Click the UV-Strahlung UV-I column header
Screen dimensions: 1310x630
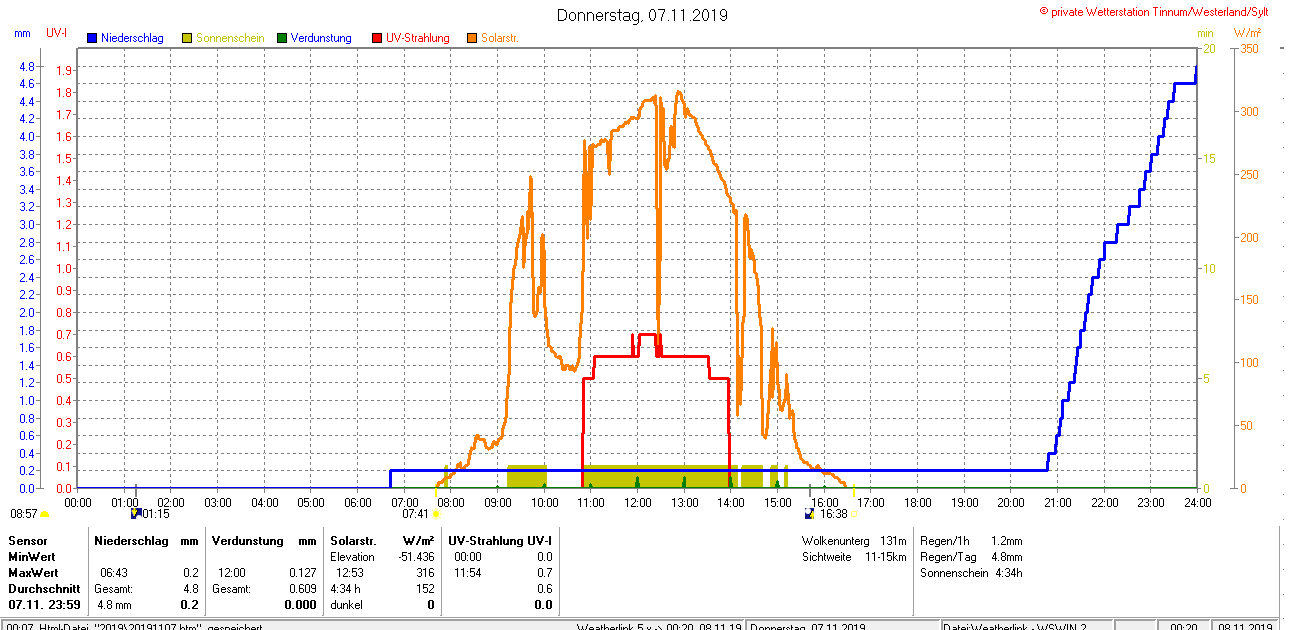pos(500,540)
